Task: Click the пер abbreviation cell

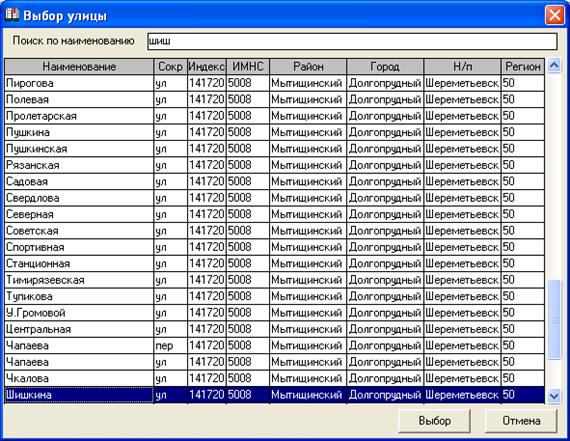Action: click(x=170, y=345)
